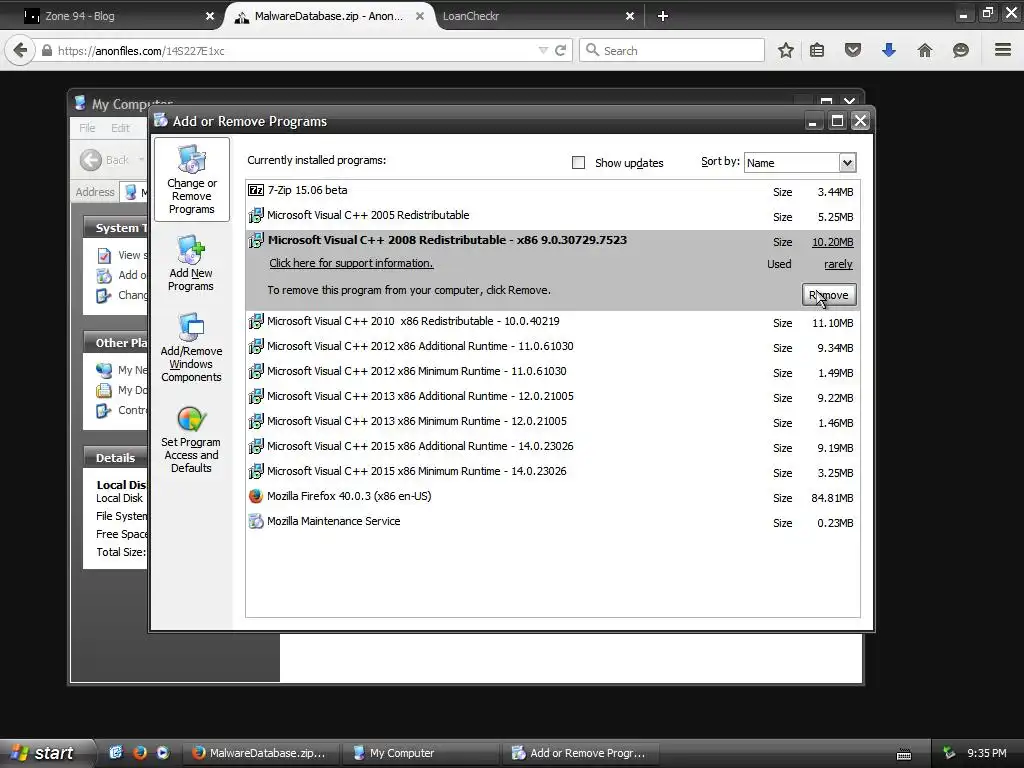Open the Firefox Hello chat icon
This screenshot has height=768, width=1024.
click(x=961, y=50)
